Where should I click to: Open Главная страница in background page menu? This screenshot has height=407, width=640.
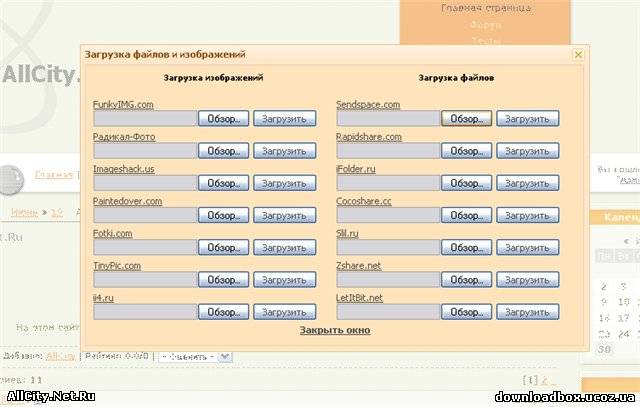pyautogui.click(x=486, y=8)
